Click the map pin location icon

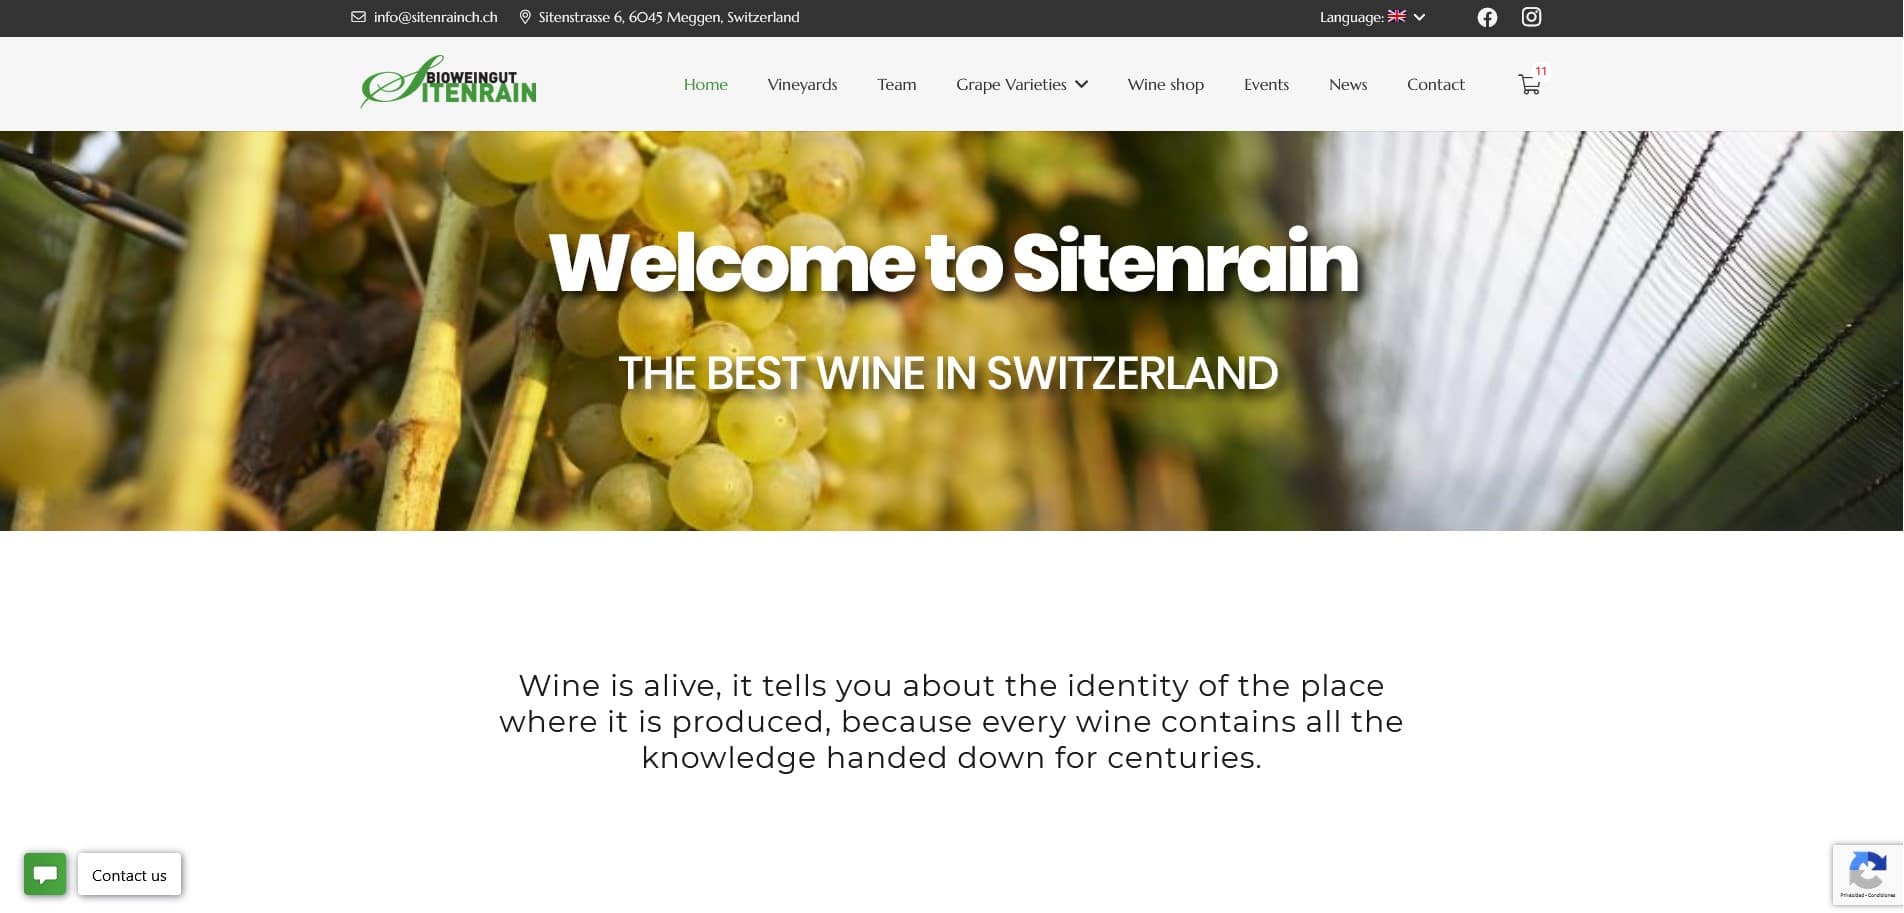tap(525, 17)
